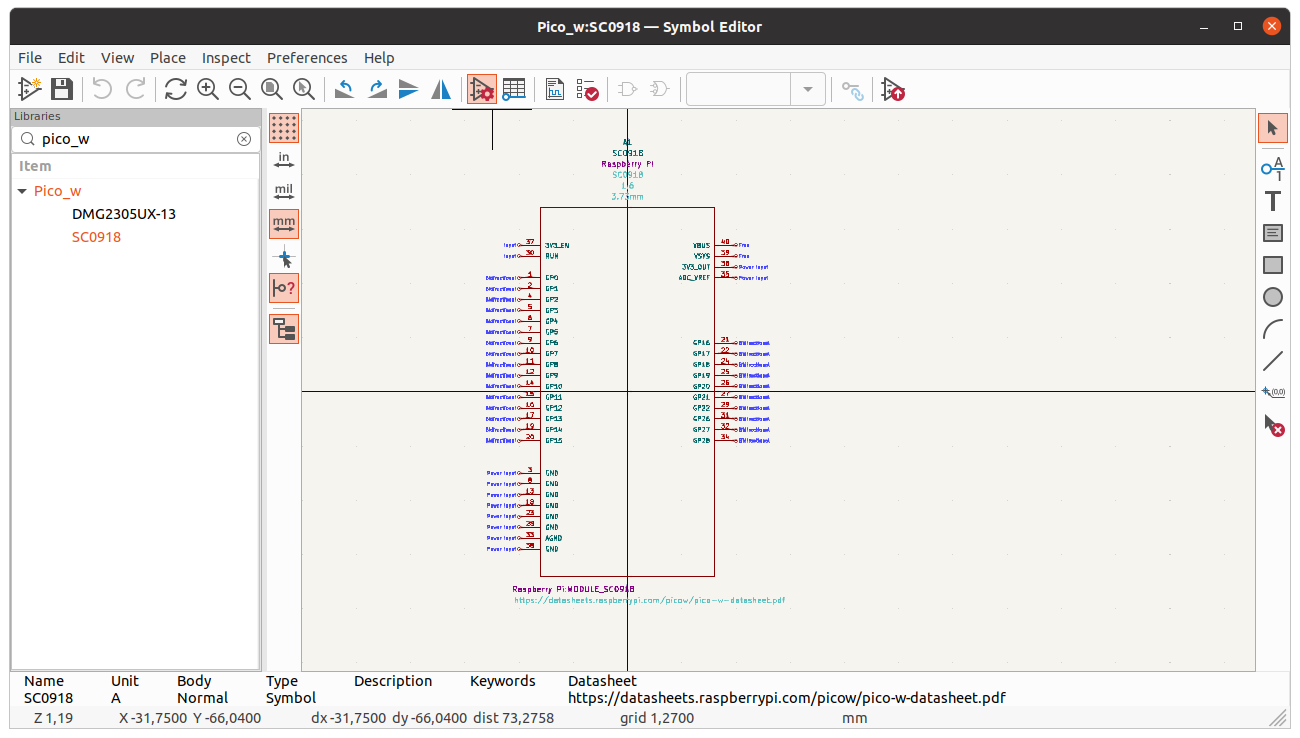The height and width of the screenshot is (738, 1300).
Task: Toggle full-window crosshair cursor
Action: (x=284, y=257)
